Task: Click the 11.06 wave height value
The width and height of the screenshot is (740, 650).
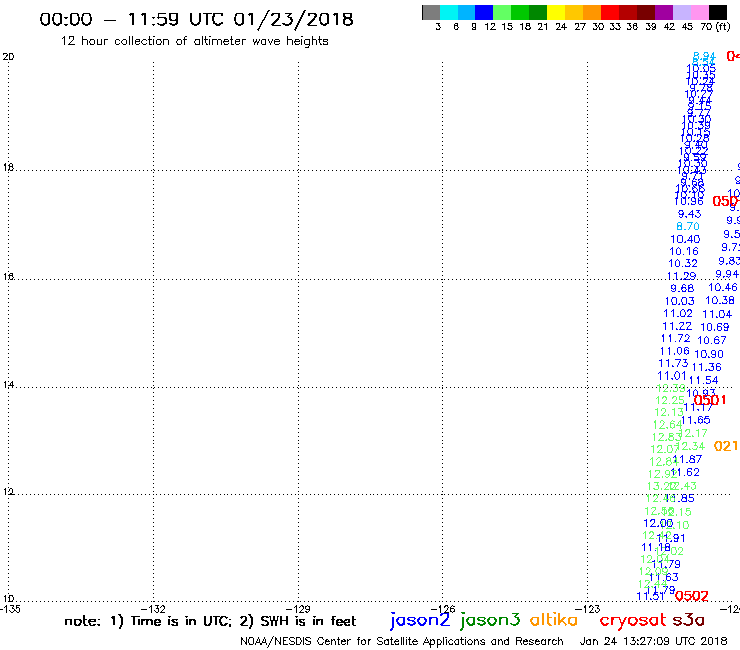Action: (674, 351)
